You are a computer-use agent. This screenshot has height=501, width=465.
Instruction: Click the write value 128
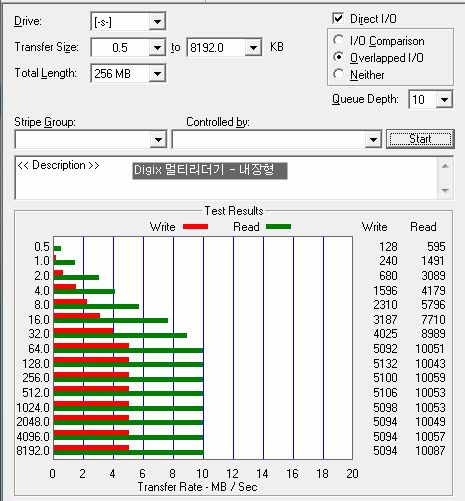[x=388, y=247]
